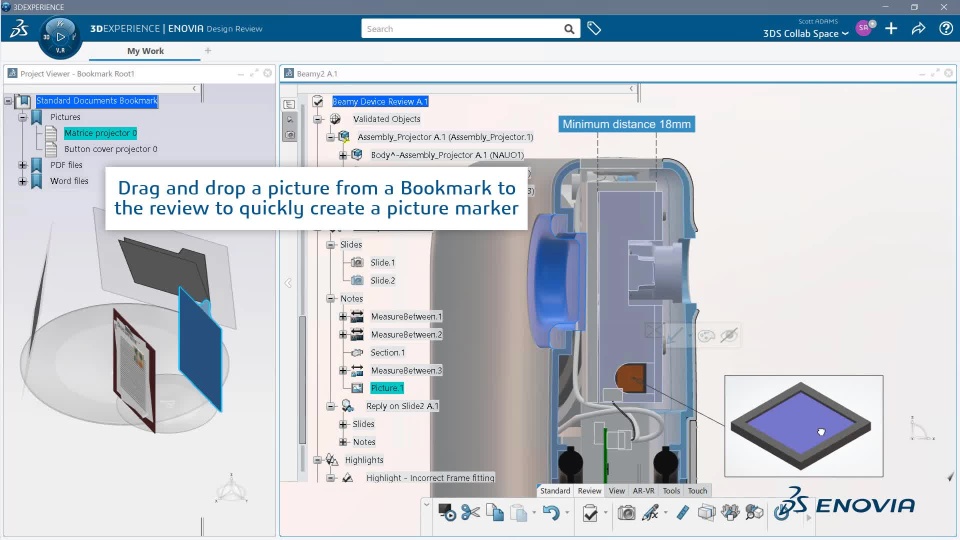The image size is (960, 540).
Task: Click the plus Add icon in header
Action: coord(891,29)
